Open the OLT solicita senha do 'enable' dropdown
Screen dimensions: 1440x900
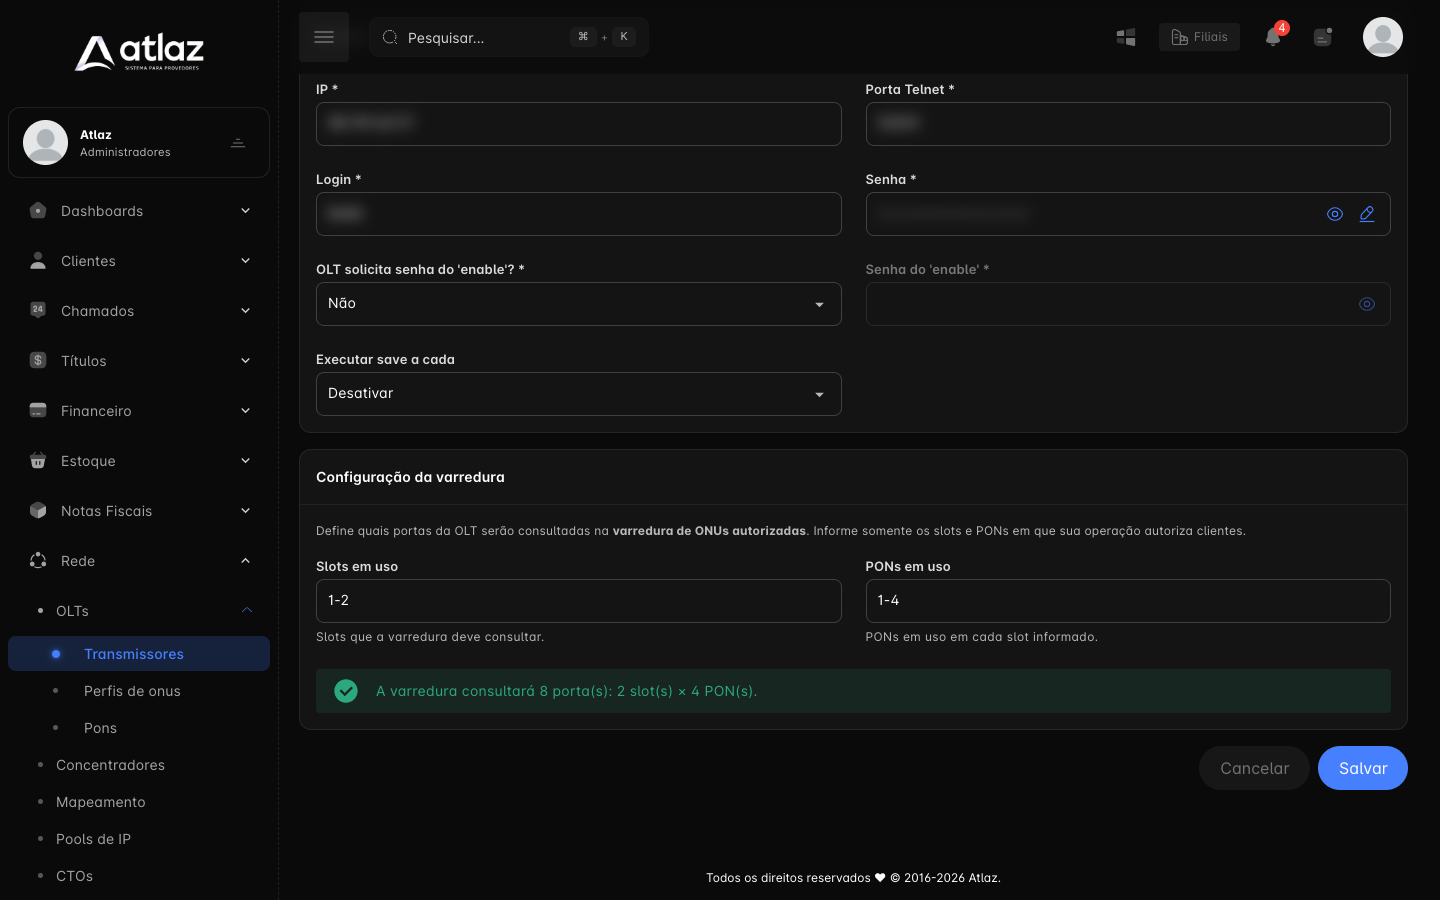[579, 304]
